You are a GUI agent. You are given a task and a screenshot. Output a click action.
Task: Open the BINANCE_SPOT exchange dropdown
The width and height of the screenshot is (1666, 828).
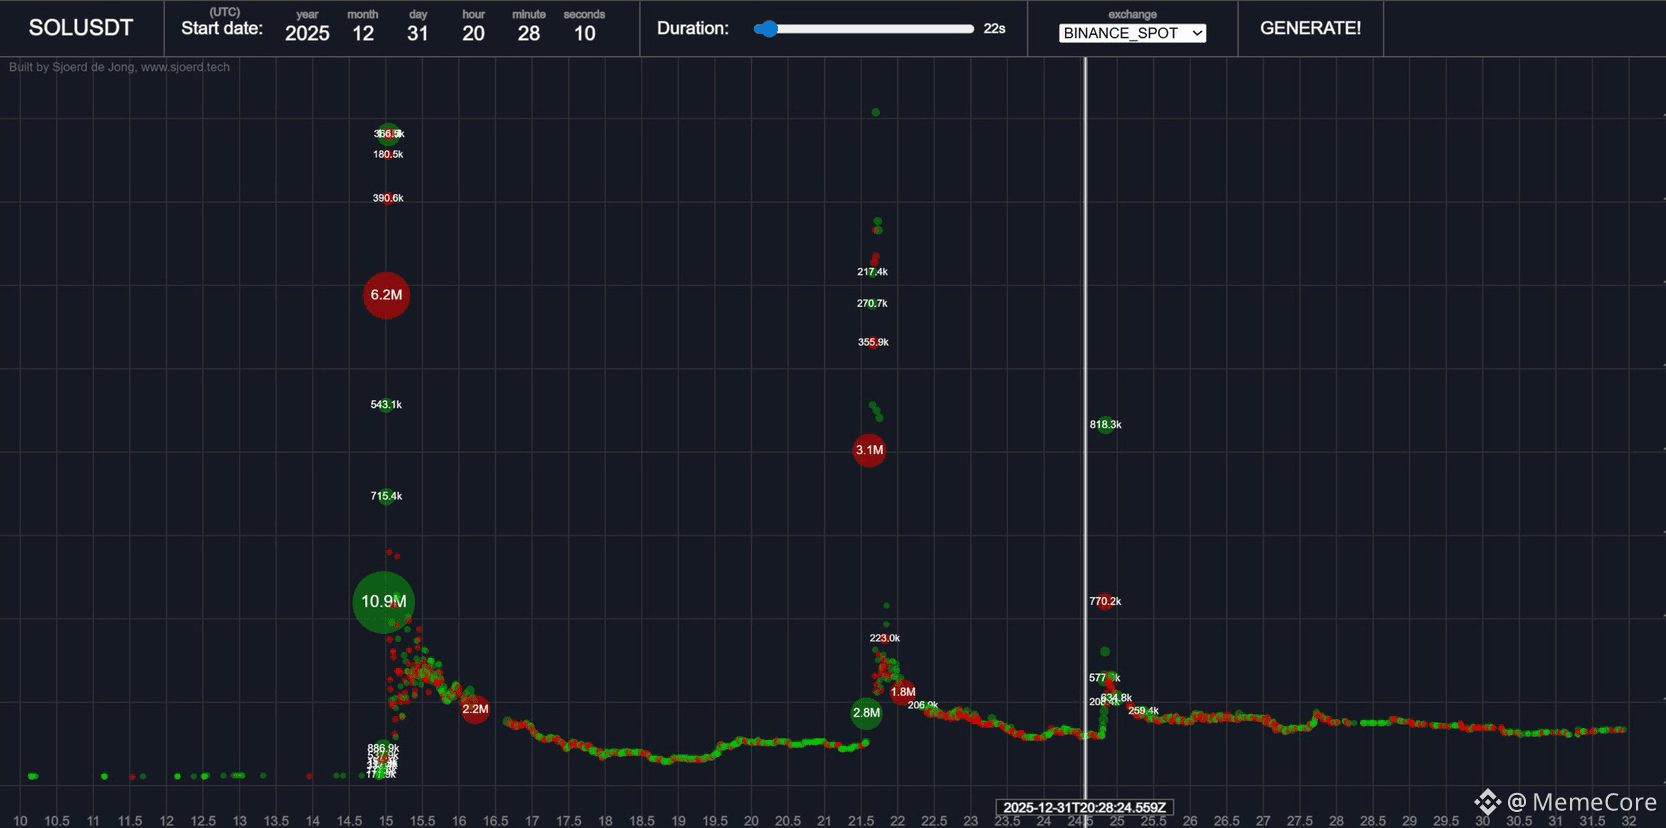1132,33
